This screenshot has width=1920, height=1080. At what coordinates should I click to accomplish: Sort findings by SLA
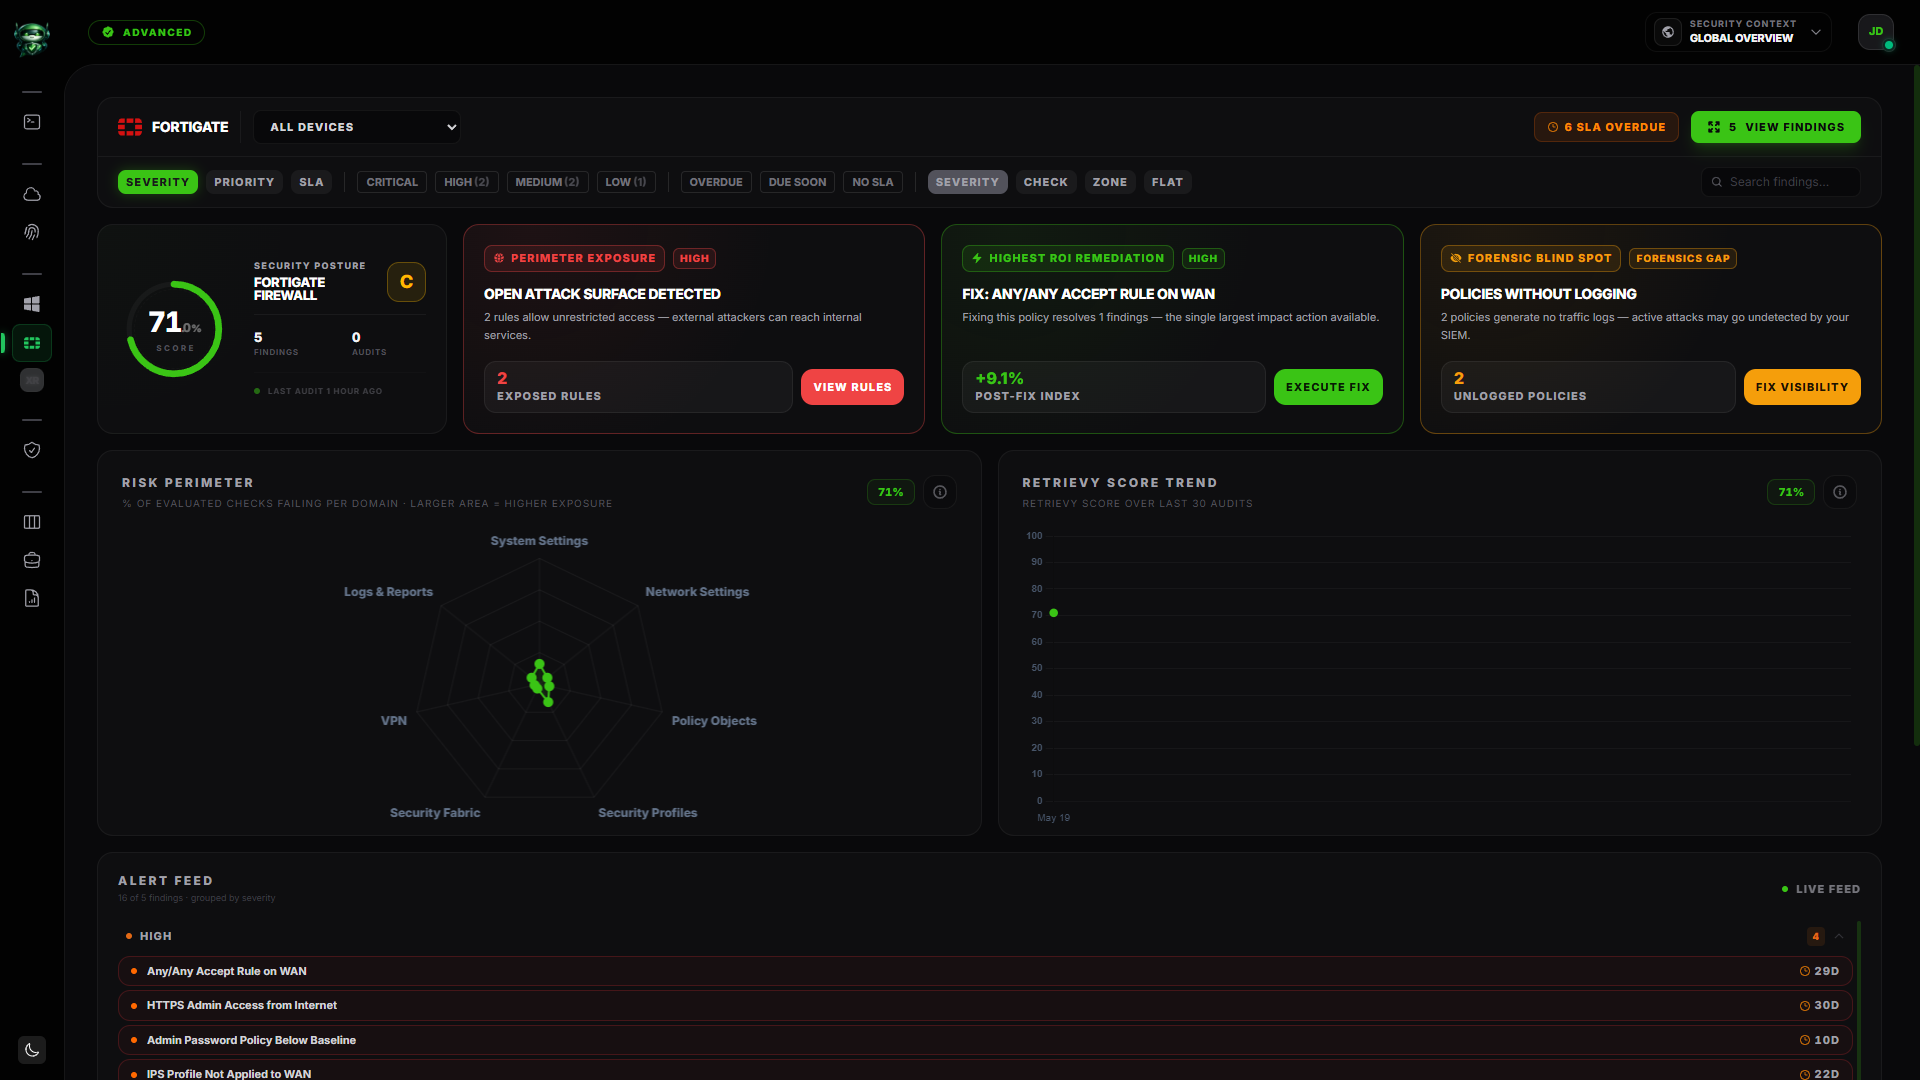point(311,182)
